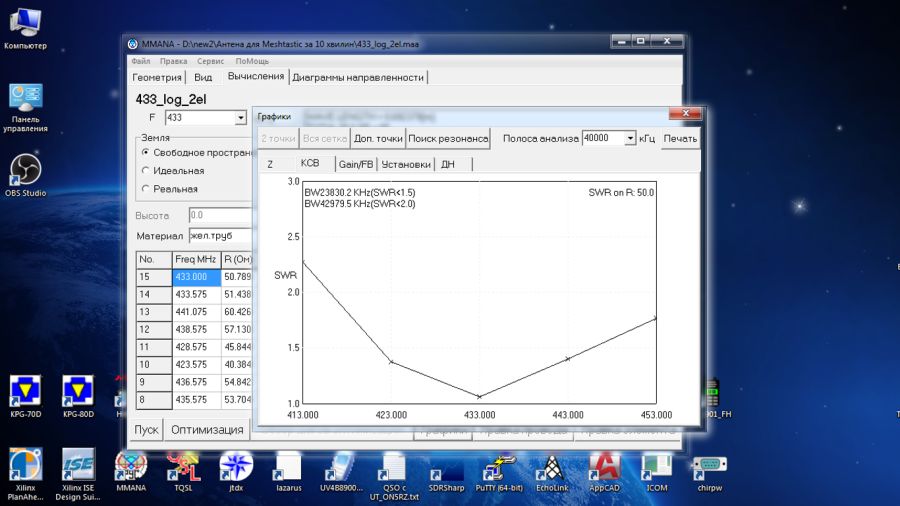
Task: Click the Пуск button
Action: click(146, 430)
